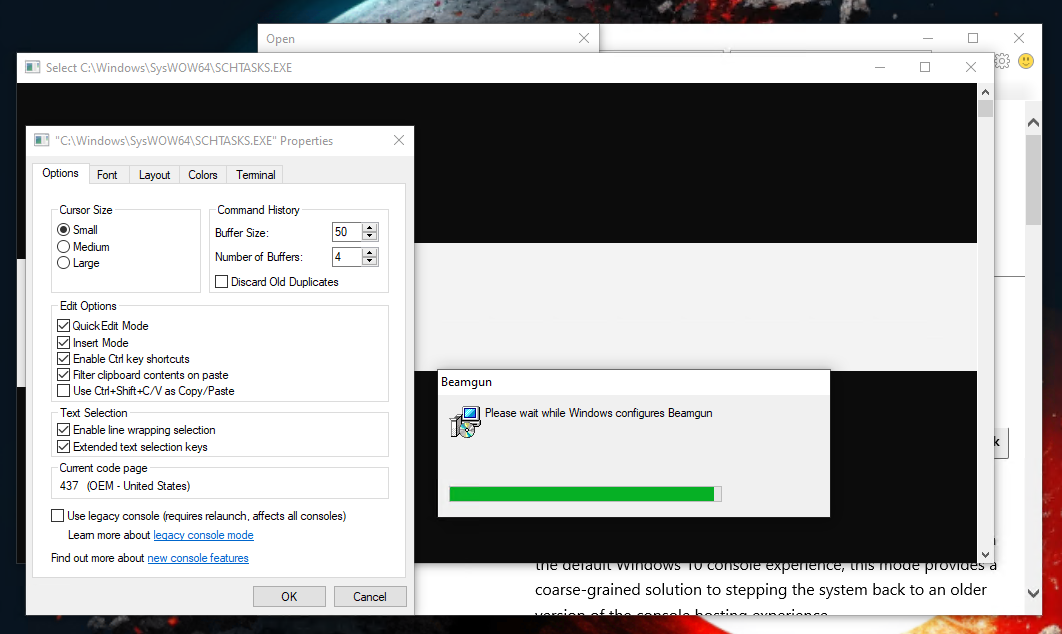Click the console icon in the Properties title bar
The width and height of the screenshot is (1062, 634).
(42, 141)
